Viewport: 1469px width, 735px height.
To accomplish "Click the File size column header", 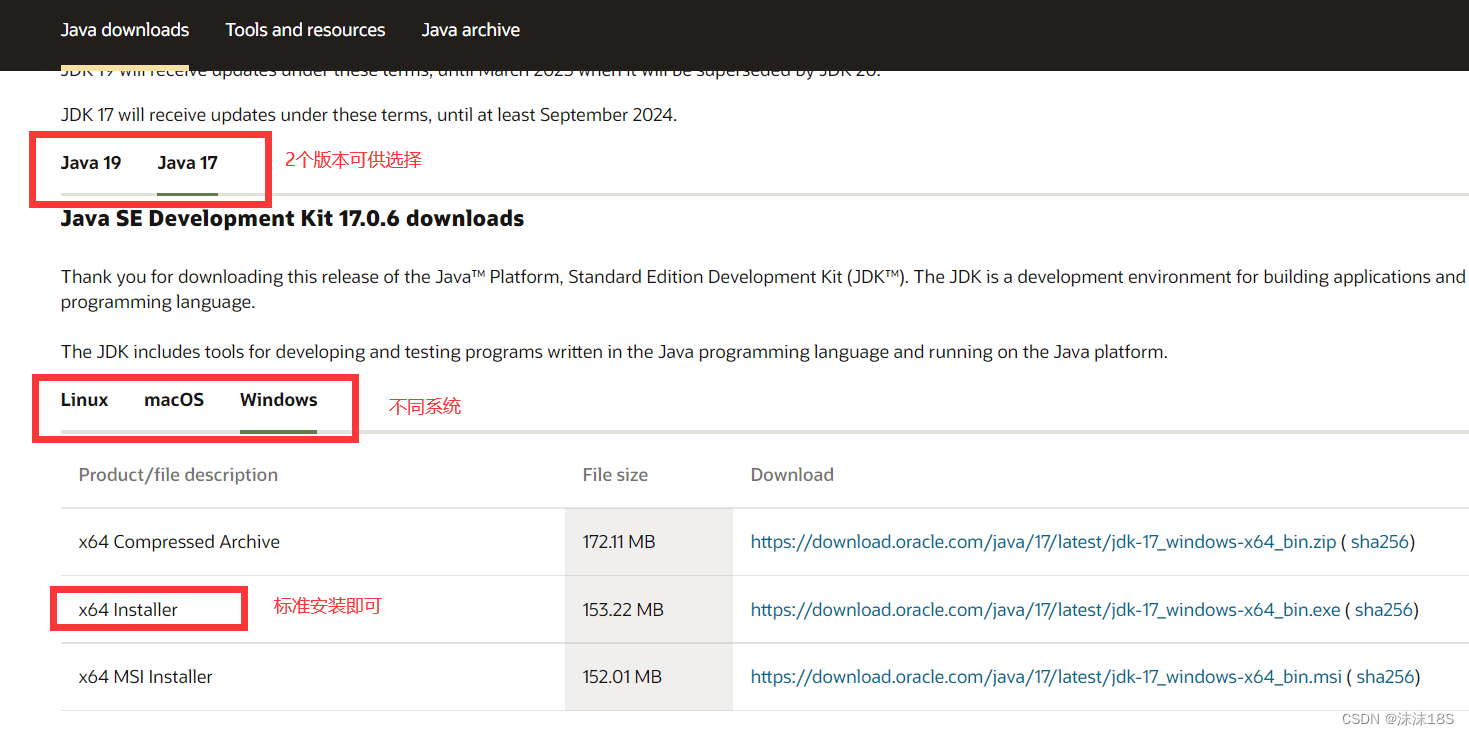I will click(615, 475).
